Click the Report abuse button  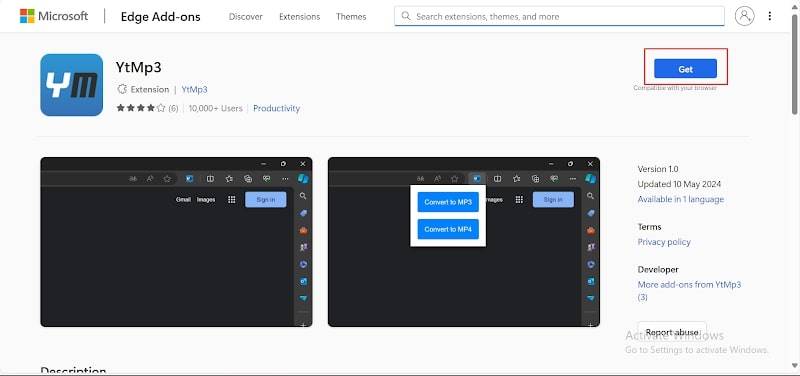(x=672, y=332)
